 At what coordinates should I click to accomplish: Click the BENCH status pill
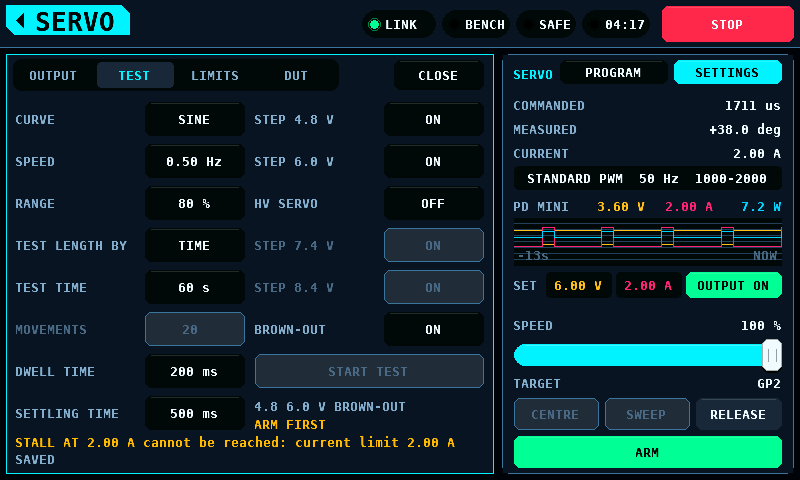(476, 24)
